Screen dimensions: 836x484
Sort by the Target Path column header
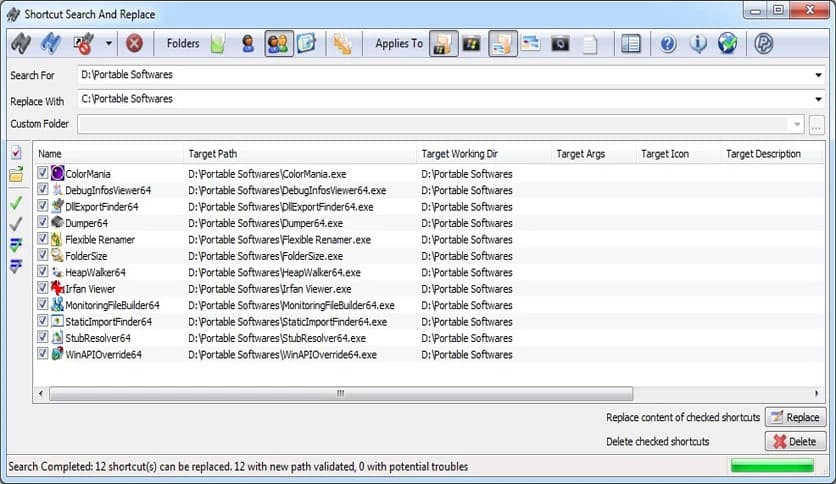pyautogui.click(x=300, y=154)
